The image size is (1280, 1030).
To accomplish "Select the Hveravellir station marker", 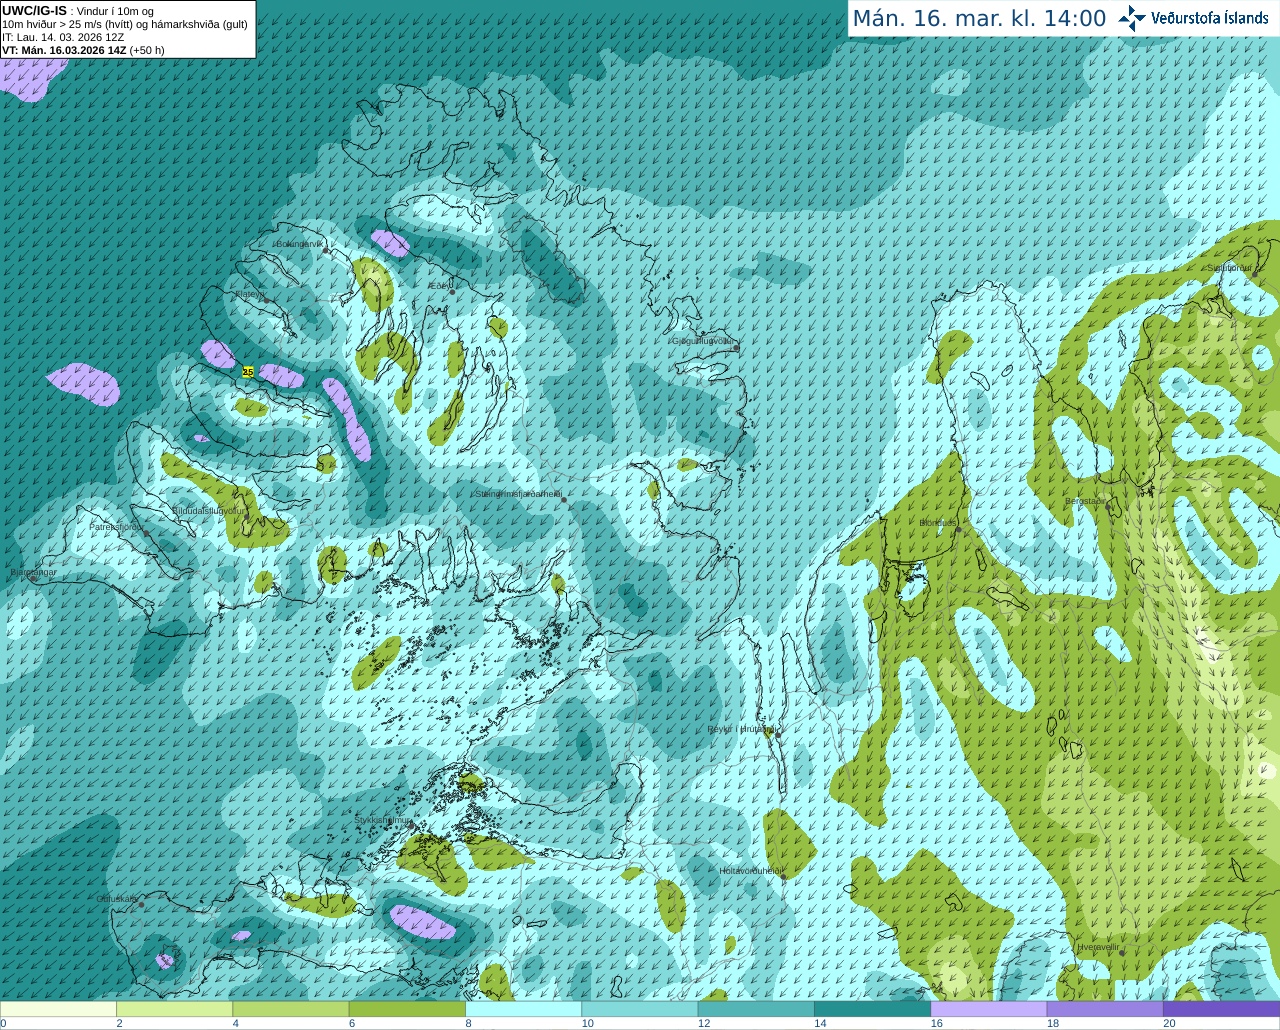I will point(1122,952).
